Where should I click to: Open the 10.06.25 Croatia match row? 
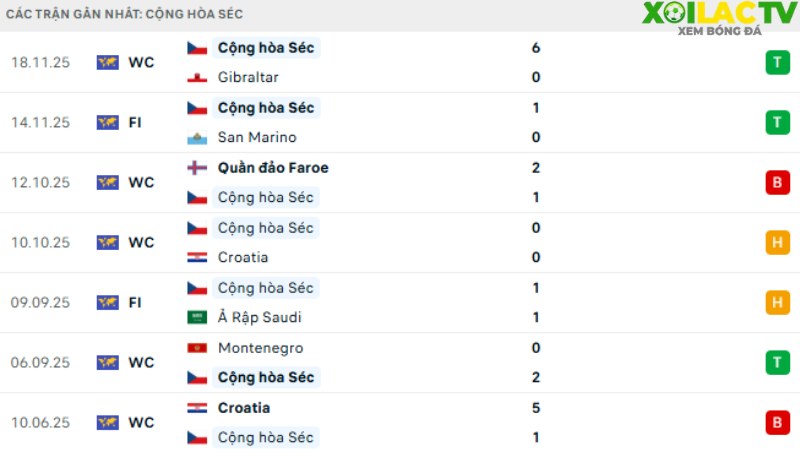(400, 423)
